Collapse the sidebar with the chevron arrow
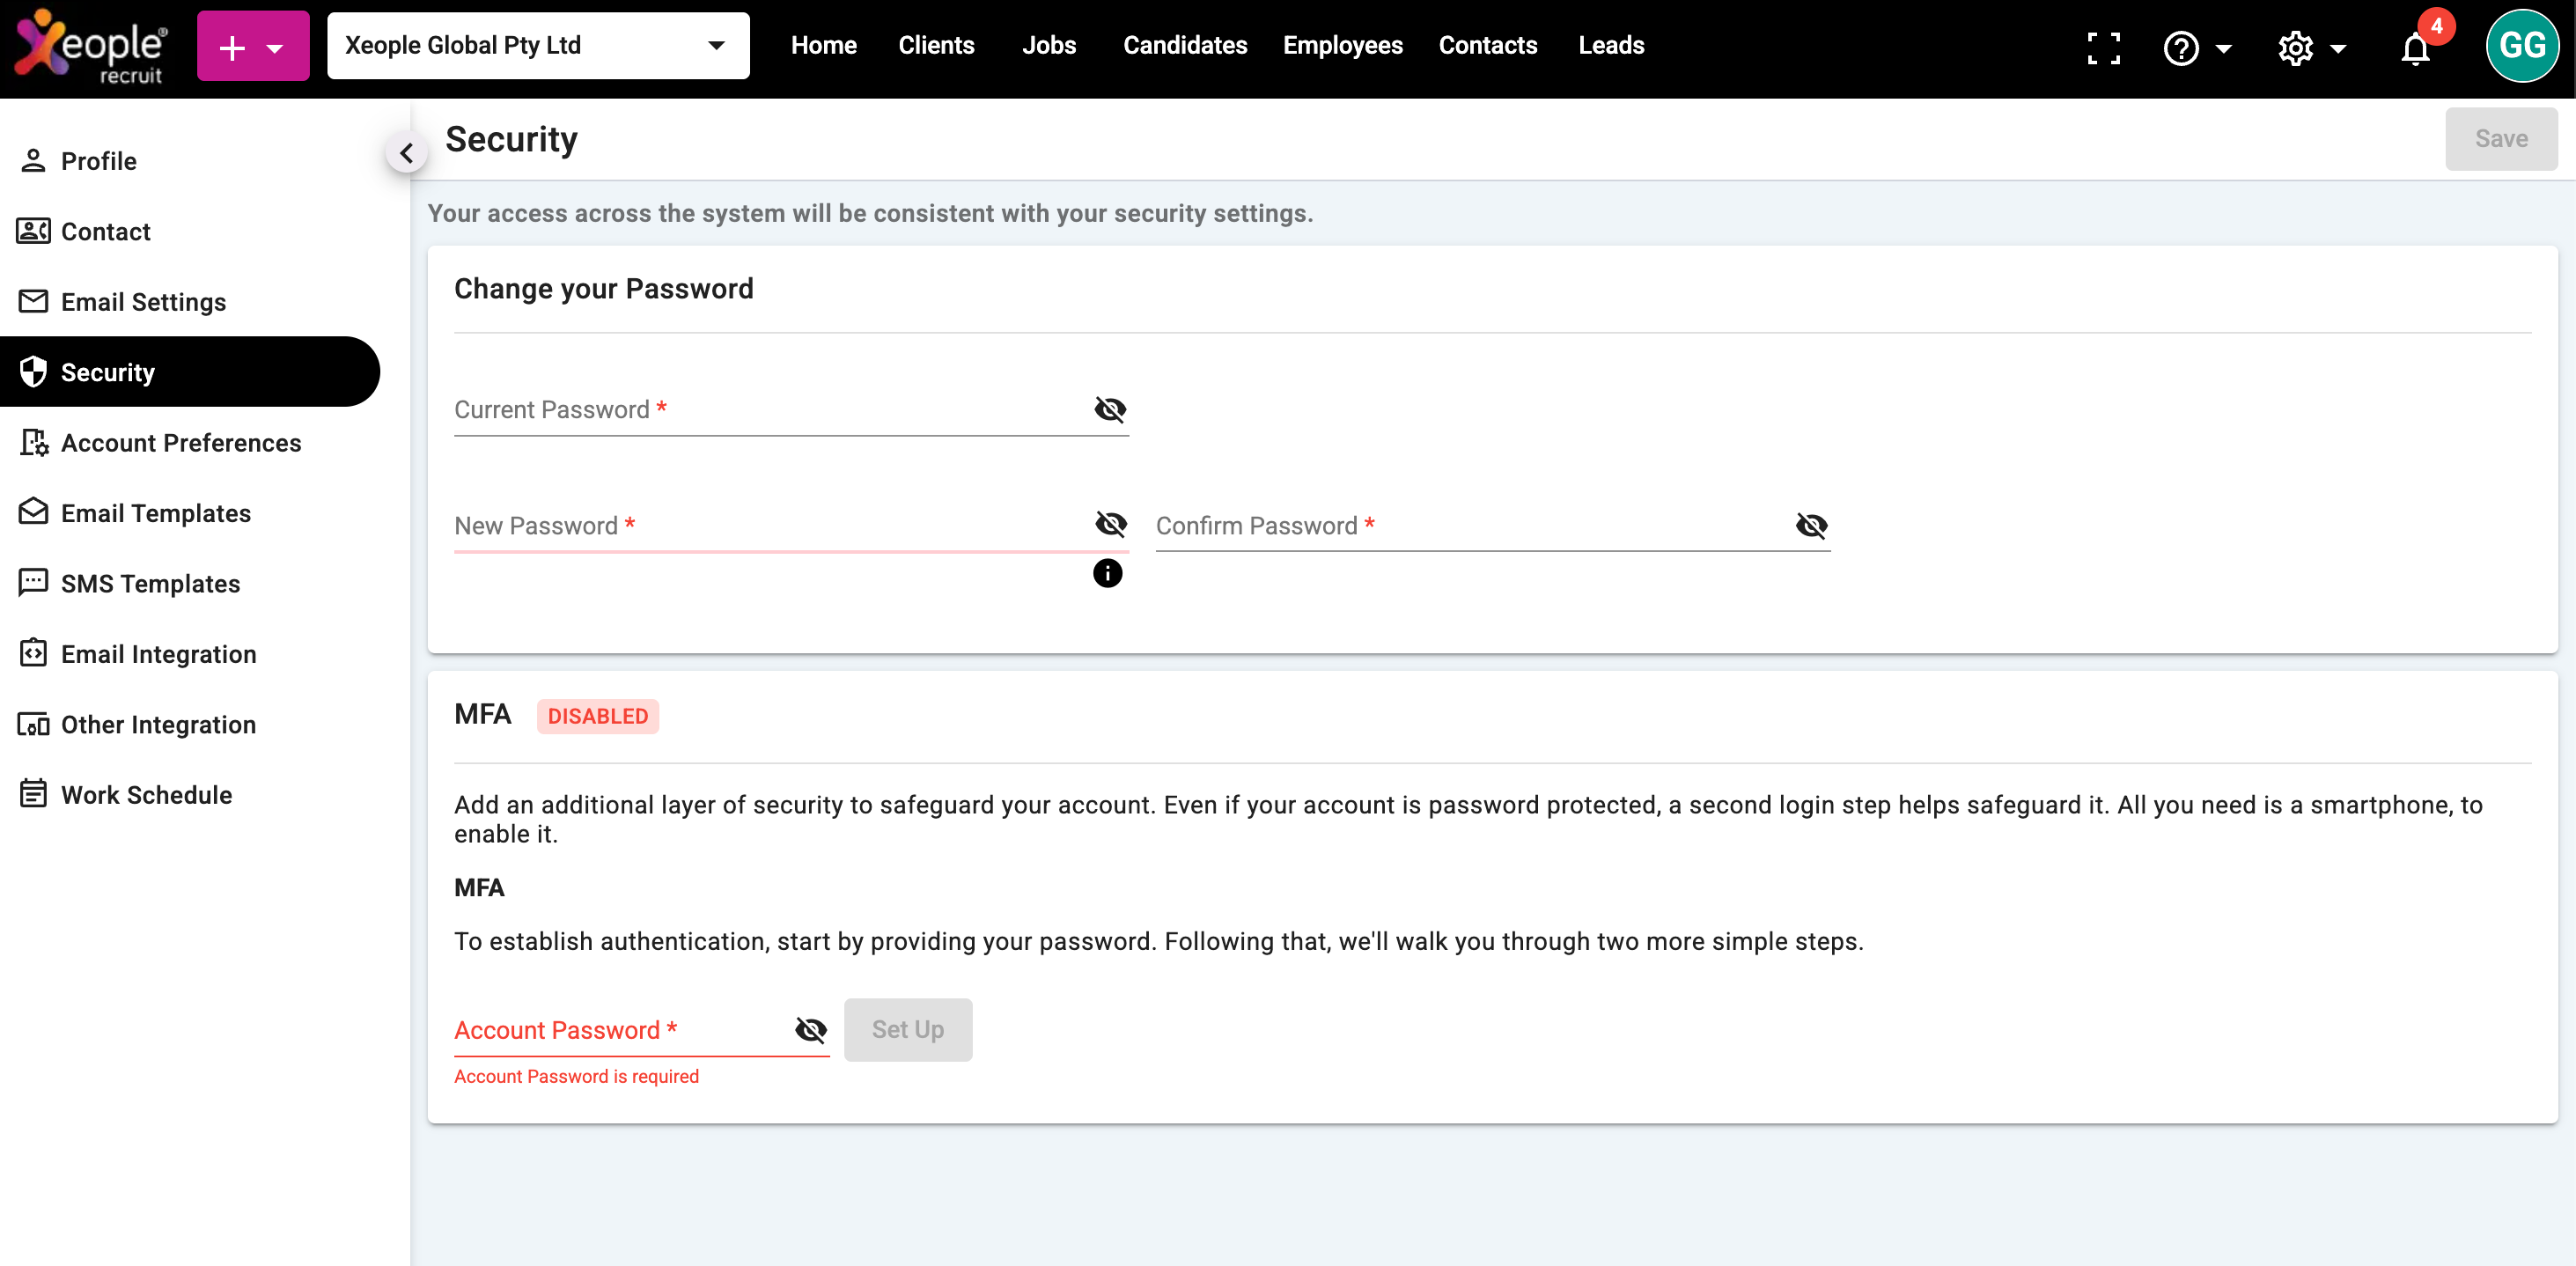 point(406,153)
